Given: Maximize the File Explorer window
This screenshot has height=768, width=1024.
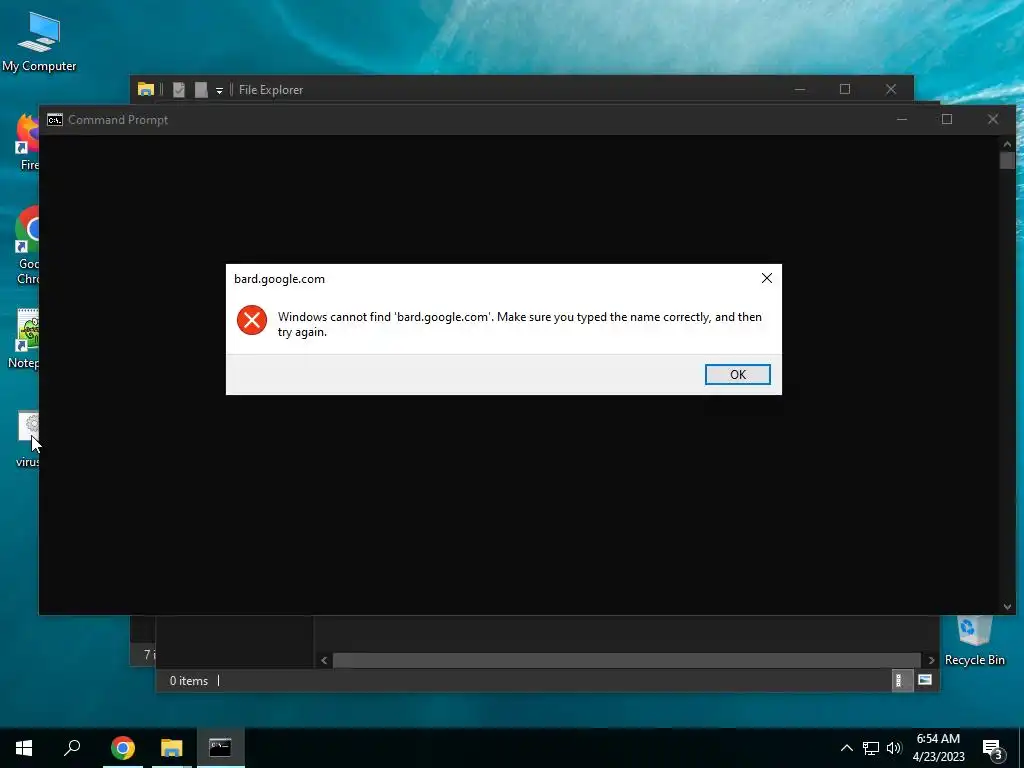Looking at the screenshot, I should 845,89.
